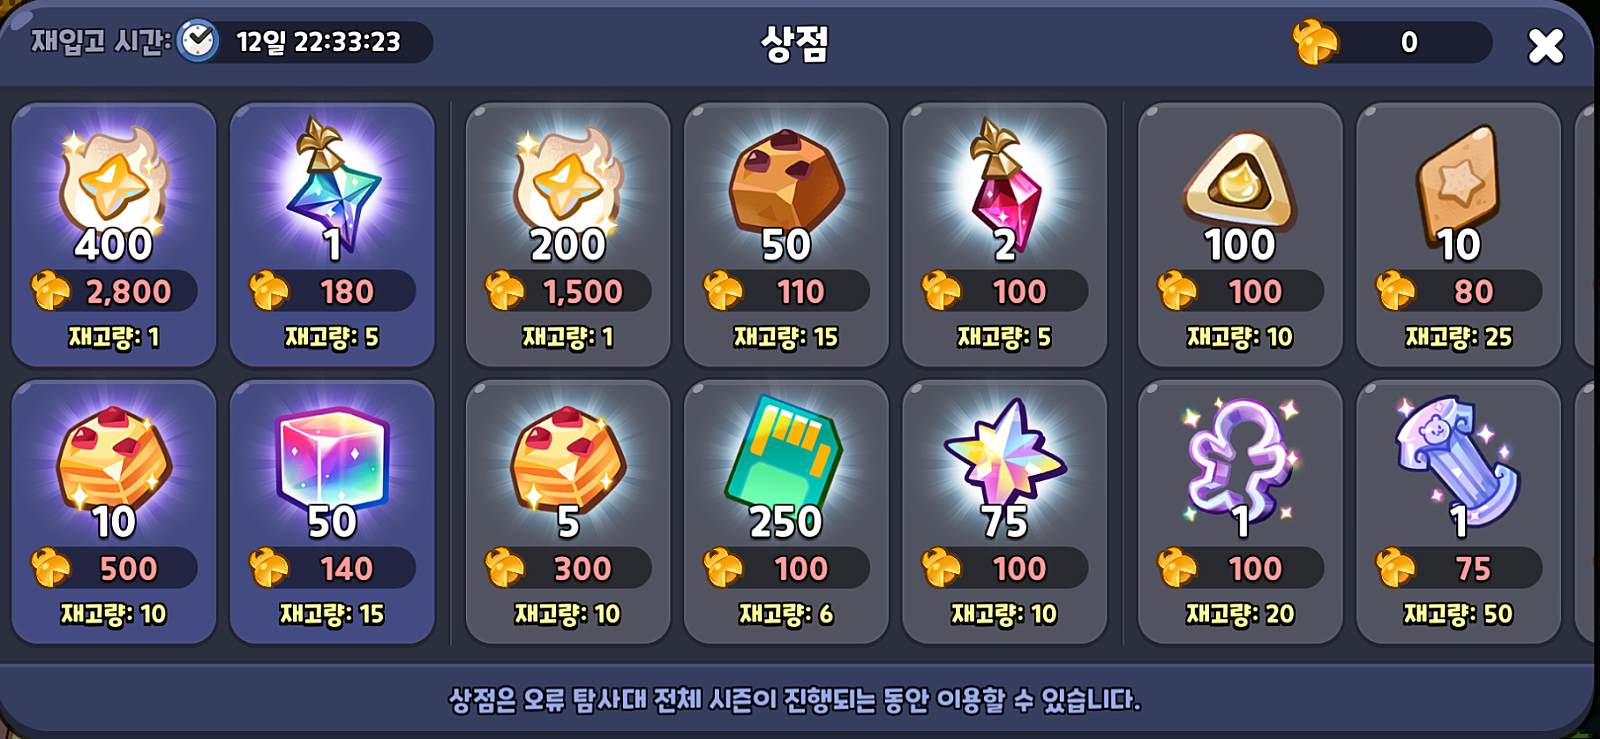Click the restock timer clock icon
Image resolution: width=1600 pixels, height=739 pixels.
pos(198,41)
